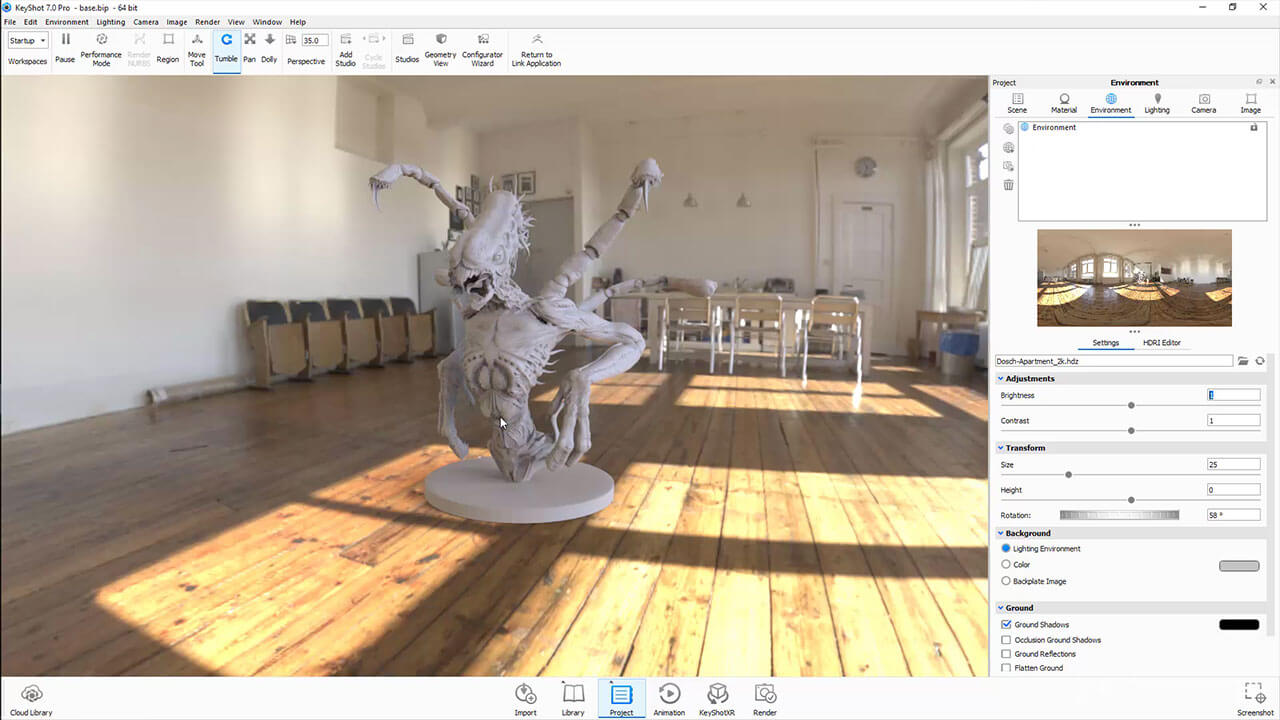Switch to the HDRI Editor tab
Image resolution: width=1280 pixels, height=720 pixels.
(1161, 343)
